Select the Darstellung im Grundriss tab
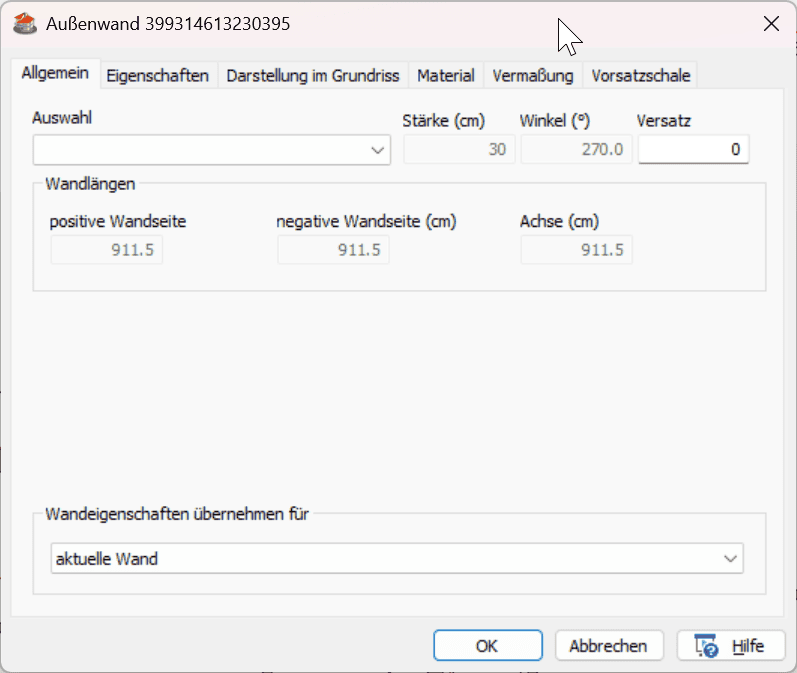 click(313, 76)
